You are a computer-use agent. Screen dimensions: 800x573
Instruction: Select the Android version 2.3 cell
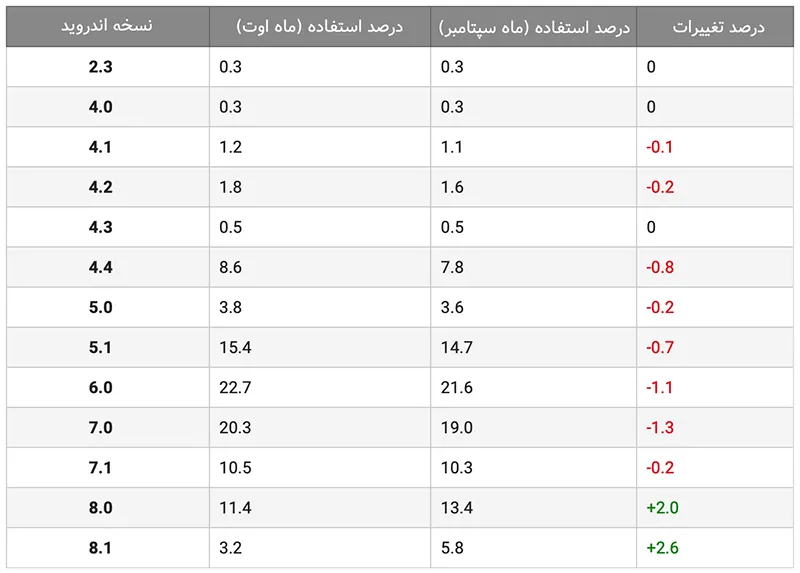coord(100,67)
